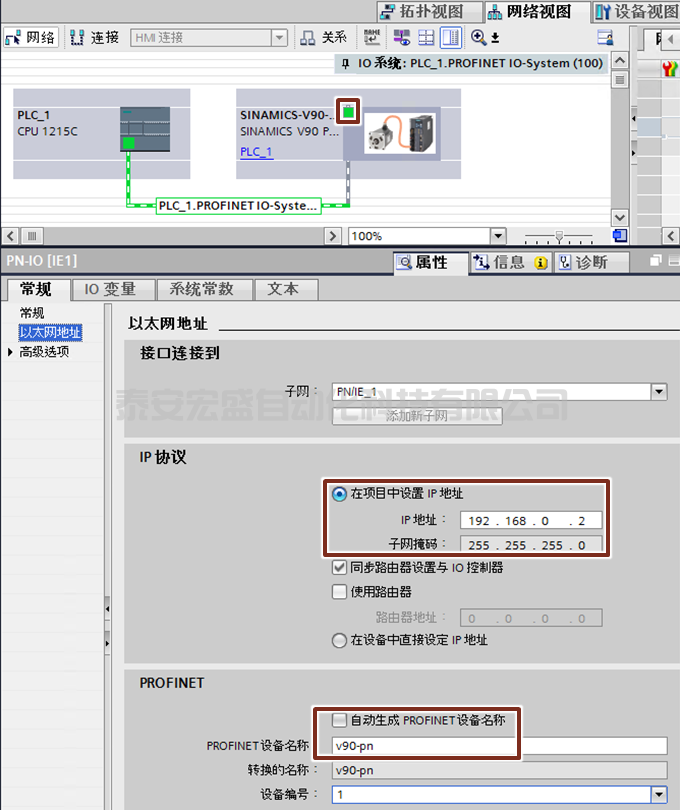Open the 子网 PN/IE_1 dropdown
The width and height of the screenshot is (680, 810).
tap(658, 392)
